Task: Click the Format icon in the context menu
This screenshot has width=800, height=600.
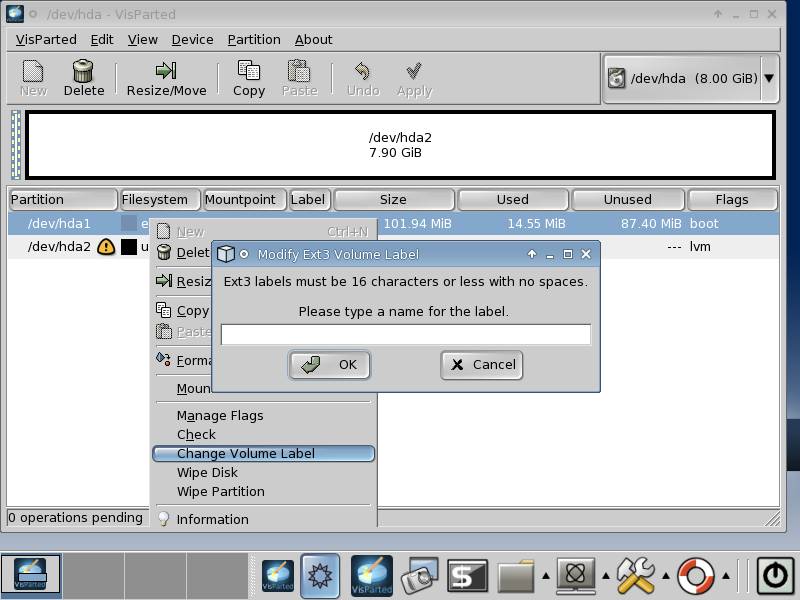Action: click(x=164, y=359)
